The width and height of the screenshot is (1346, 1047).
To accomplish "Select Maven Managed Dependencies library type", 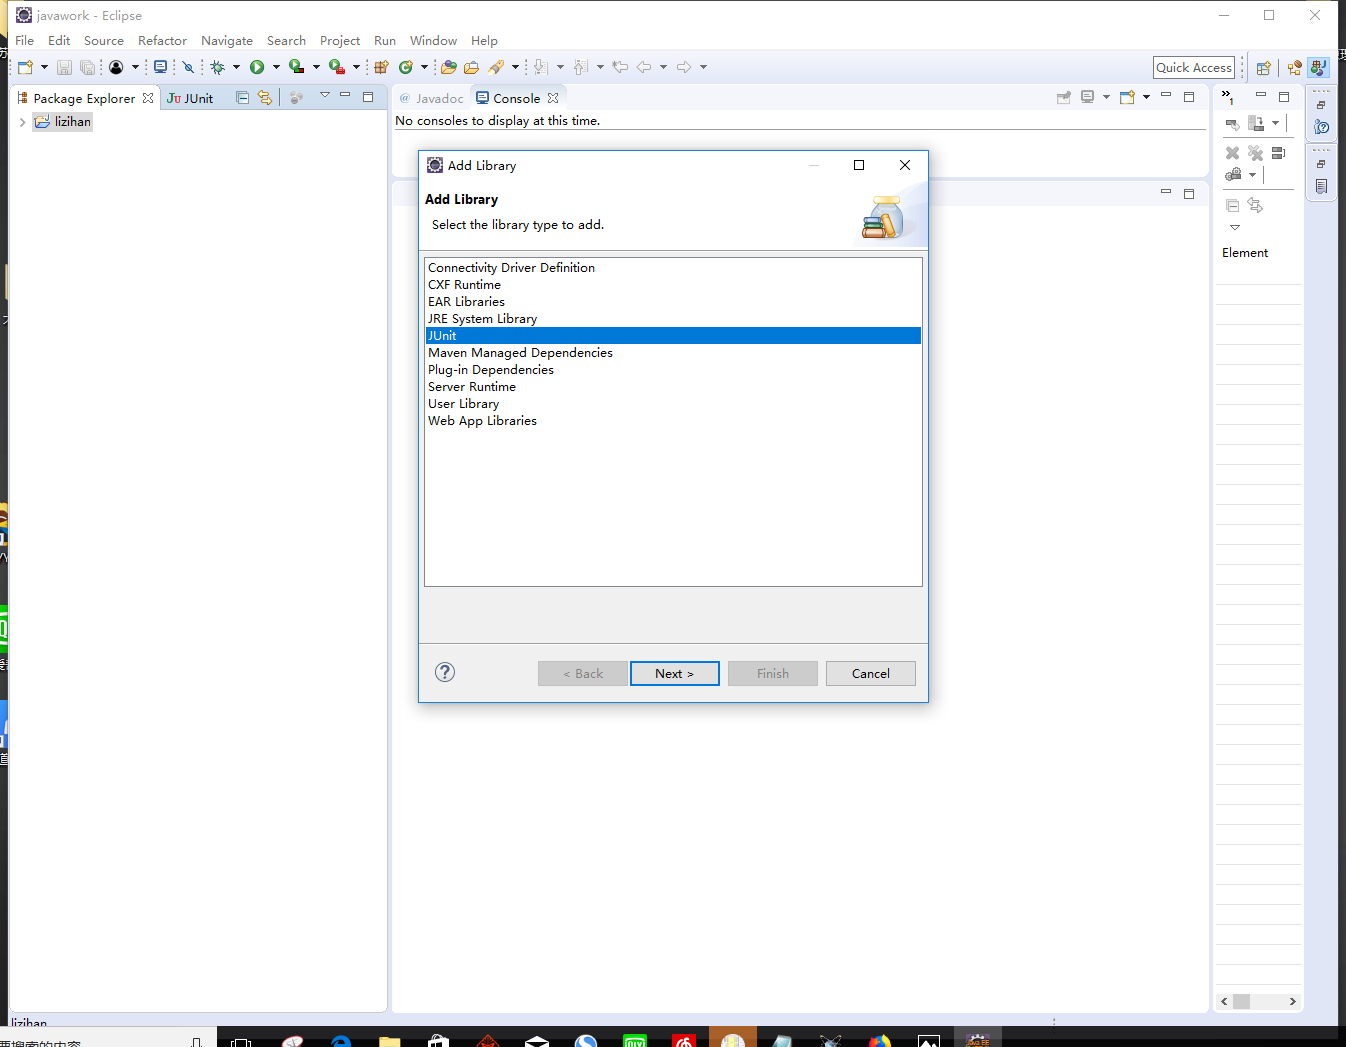I will pyautogui.click(x=673, y=353).
